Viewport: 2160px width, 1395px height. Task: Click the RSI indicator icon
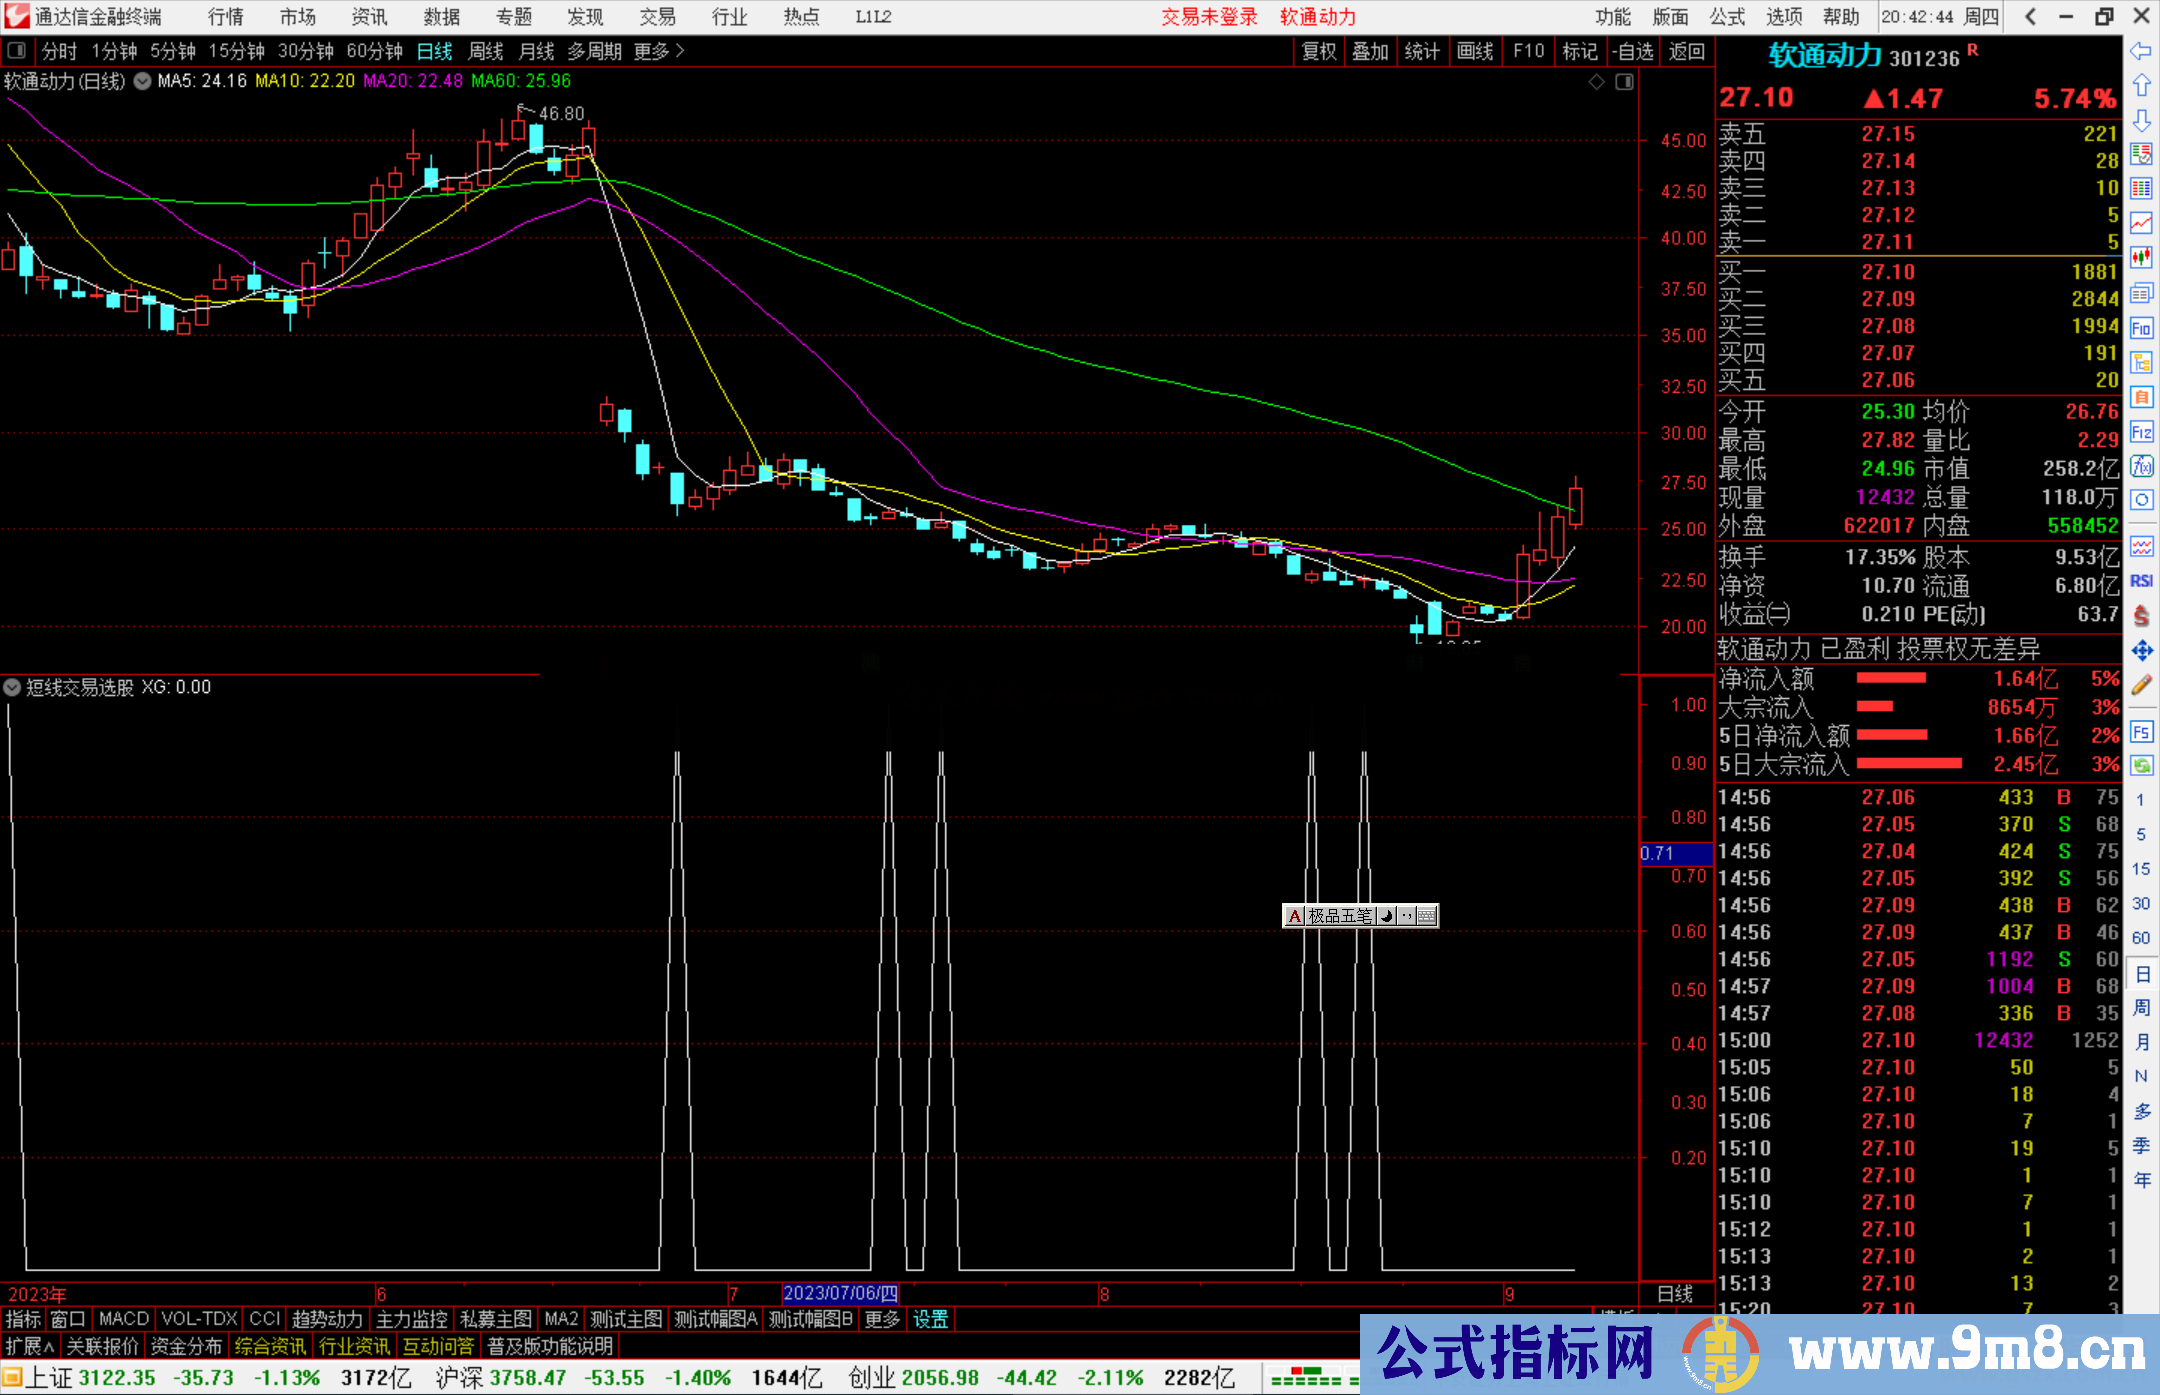pos(2141,581)
